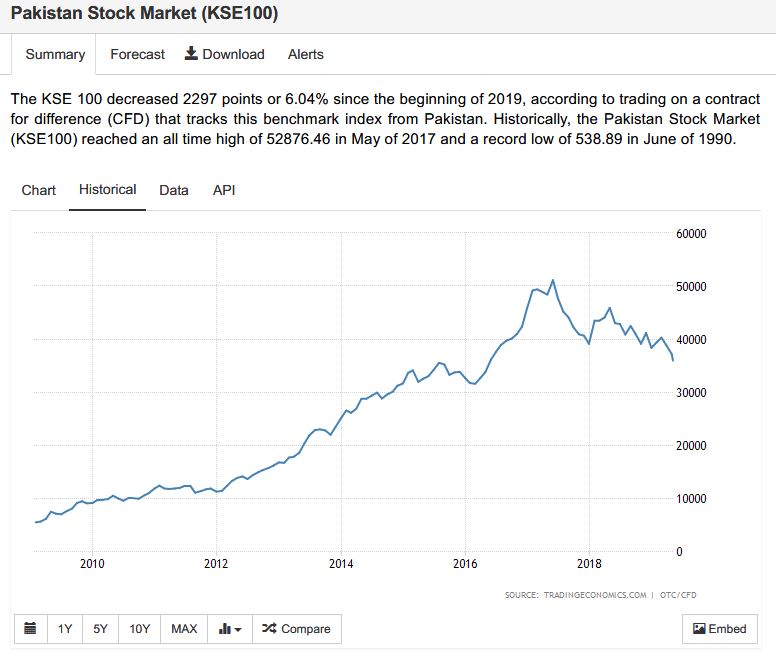Viewport: 776px width, 657px height.
Task: Click the chart line's final data point
Action: [x=673, y=360]
